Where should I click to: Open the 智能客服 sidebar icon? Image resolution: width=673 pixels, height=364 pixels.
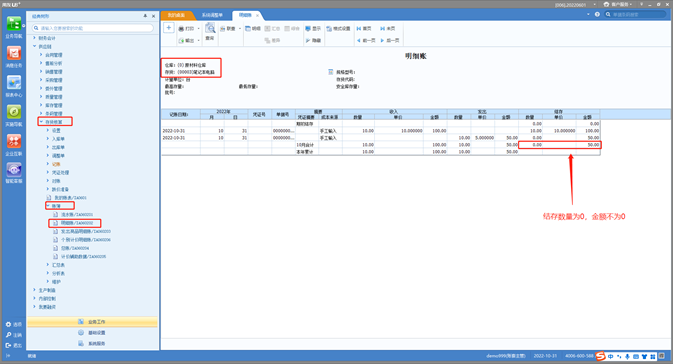(14, 170)
